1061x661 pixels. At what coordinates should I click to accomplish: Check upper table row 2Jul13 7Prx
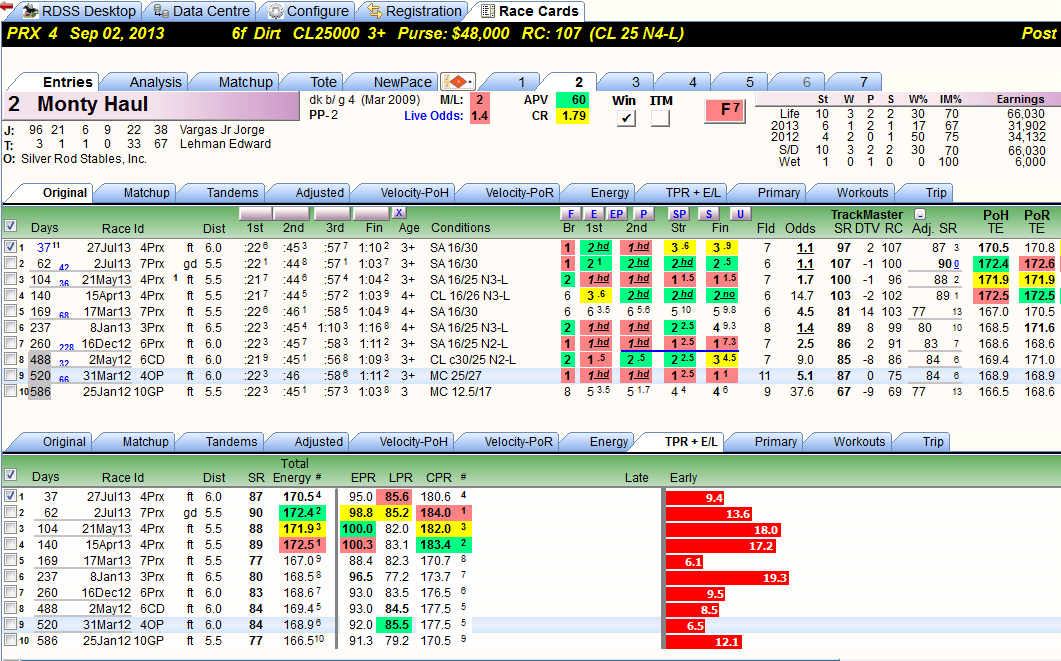click(x=10, y=263)
